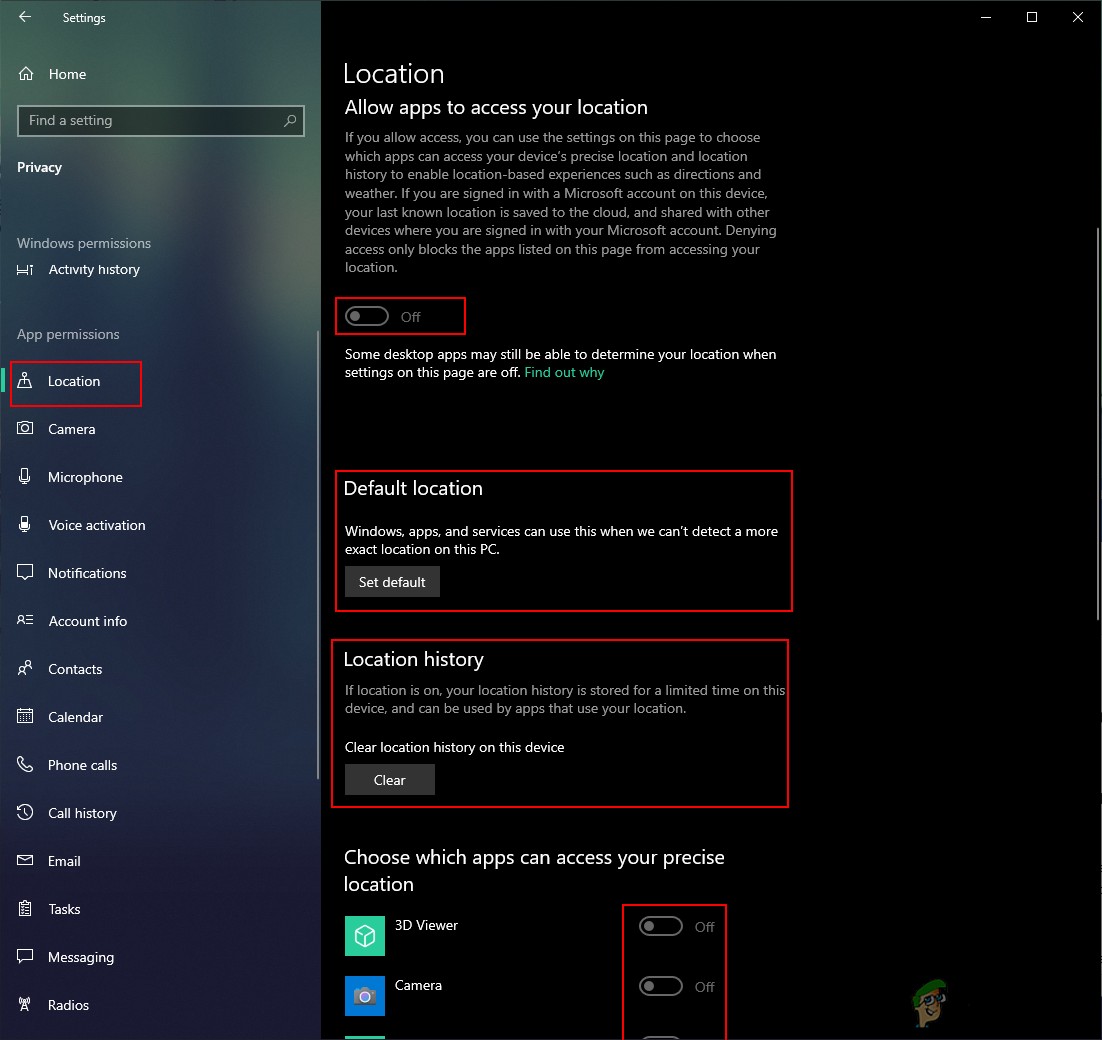1102x1040 pixels.
Task: Click the Phone calls icon
Action: (x=27, y=765)
